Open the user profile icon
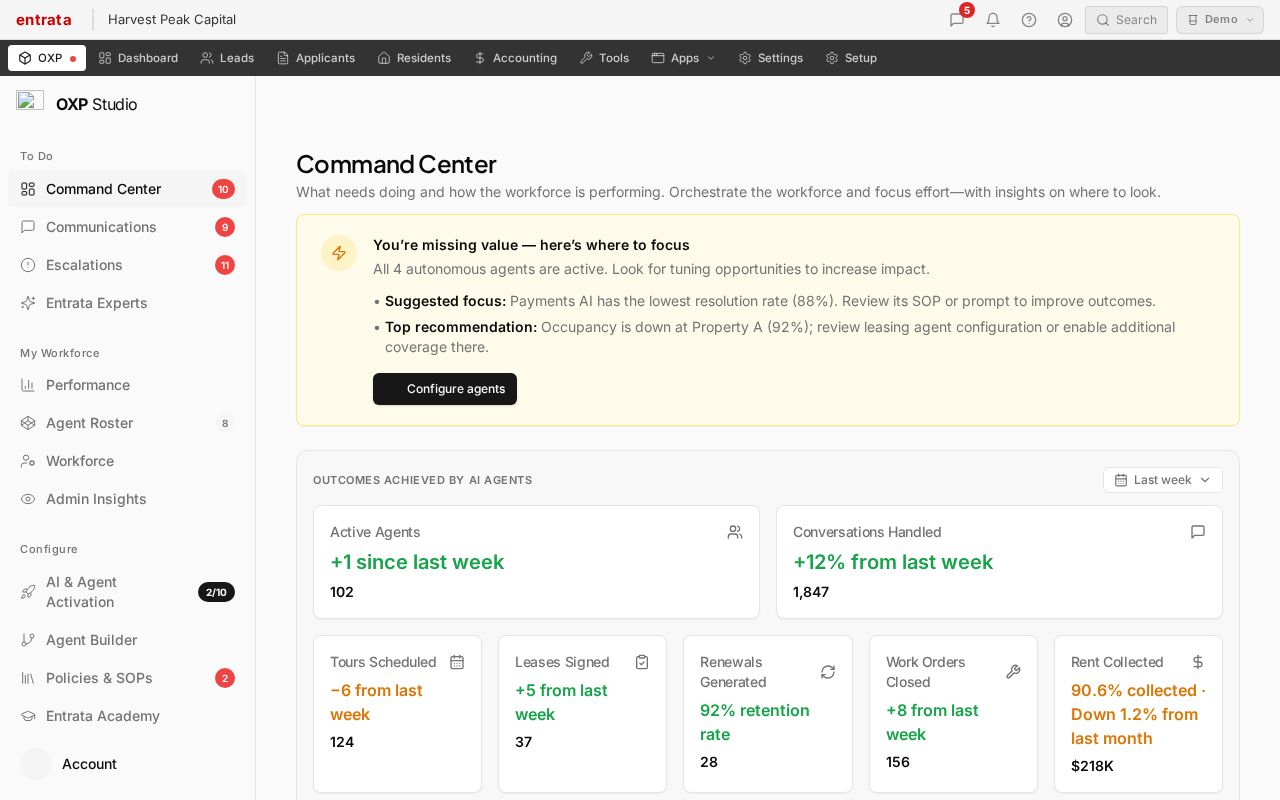The height and width of the screenshot is (800, 1280). coord(1065,20)
